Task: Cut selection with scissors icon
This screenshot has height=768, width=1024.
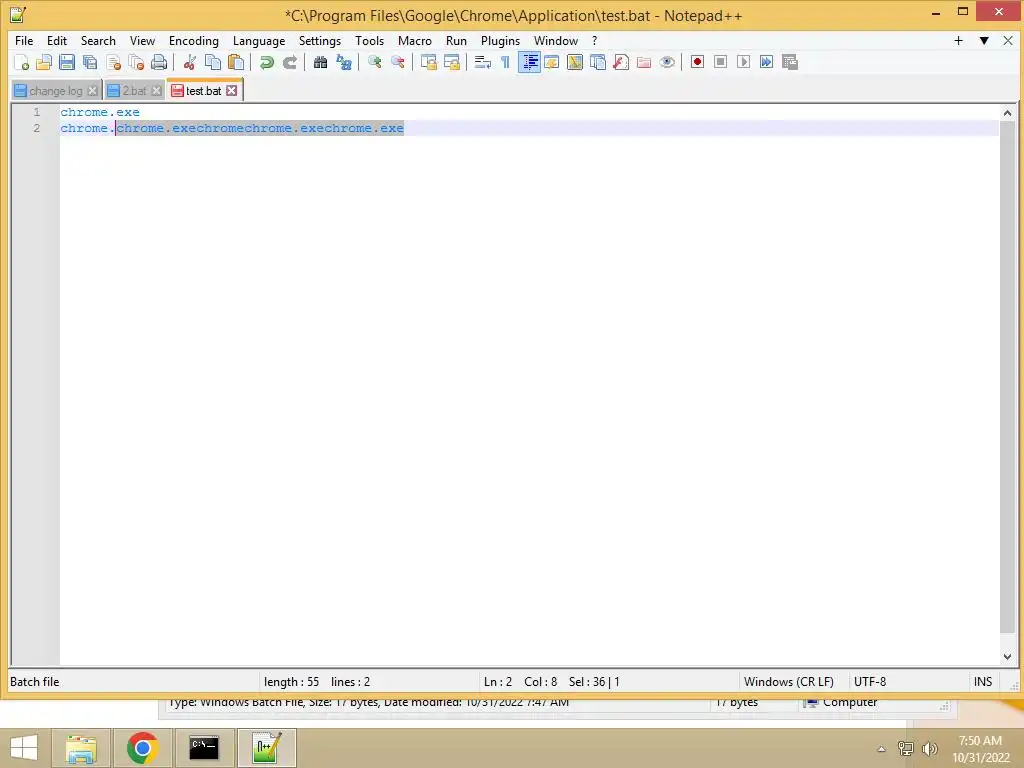Action: click(190, 62)
